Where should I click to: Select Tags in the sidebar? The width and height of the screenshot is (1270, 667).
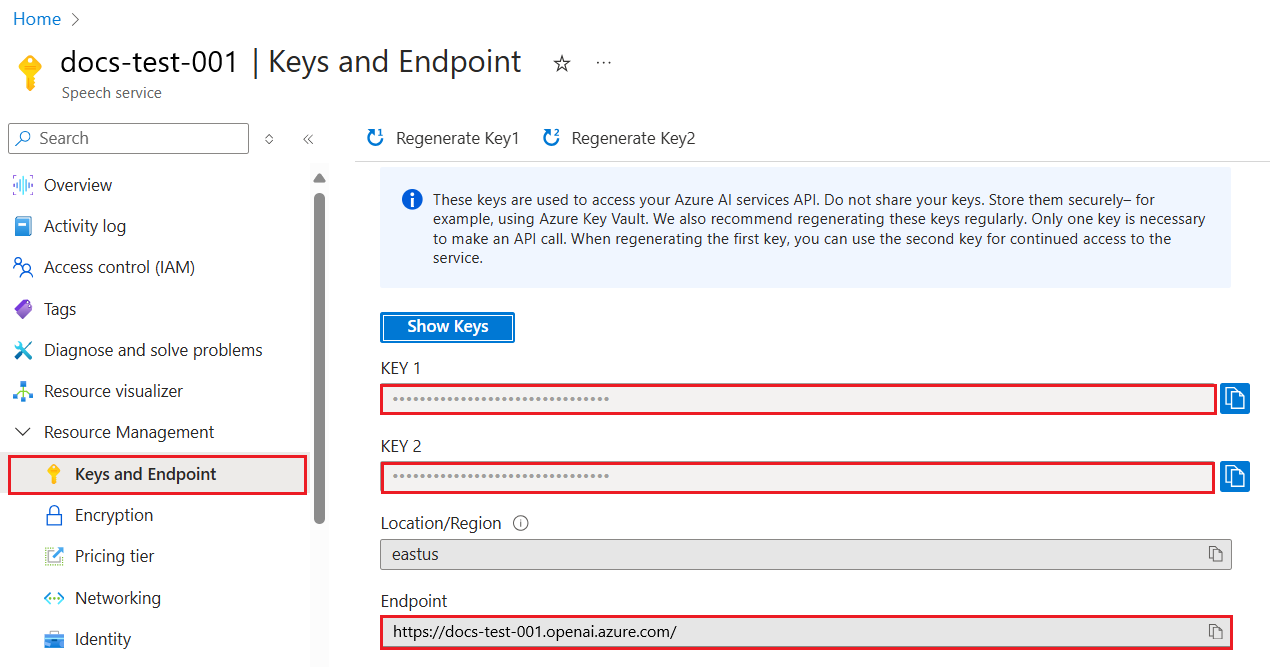click(x=61, y=308)
